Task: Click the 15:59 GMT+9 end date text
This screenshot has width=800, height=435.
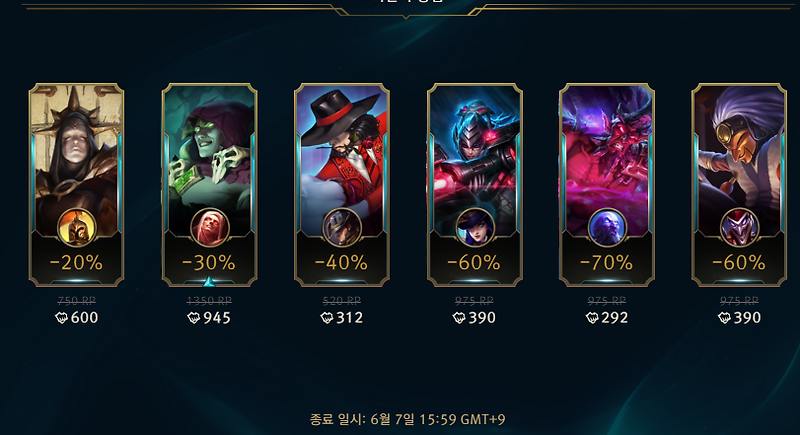Action: click(x=462, y=420)
